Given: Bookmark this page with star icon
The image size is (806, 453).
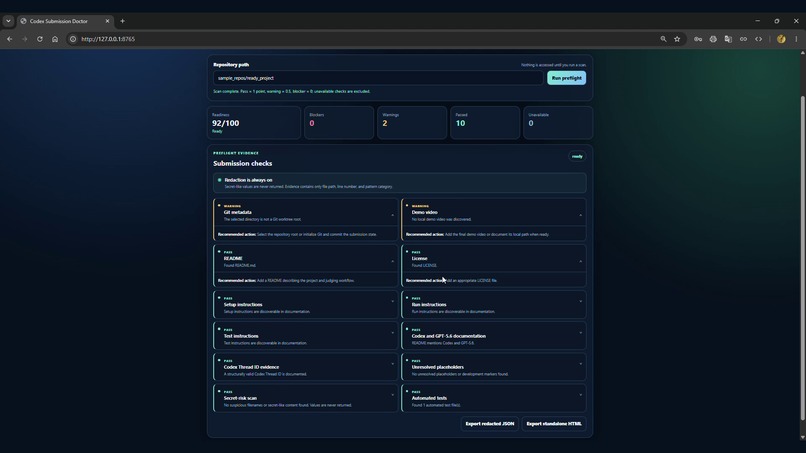Looking at the screenshot, I should [x=677, y=39].
